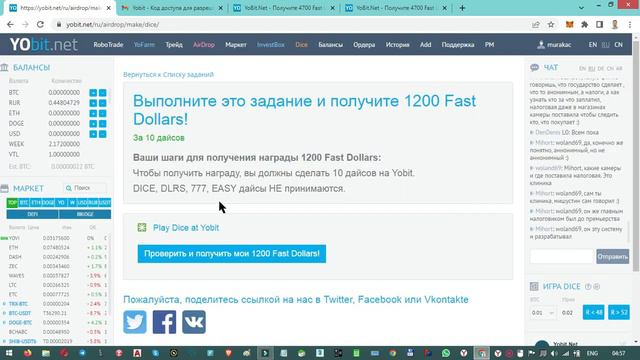
Task: Click the bookmark star in address bar
Action: coord(551,24)
